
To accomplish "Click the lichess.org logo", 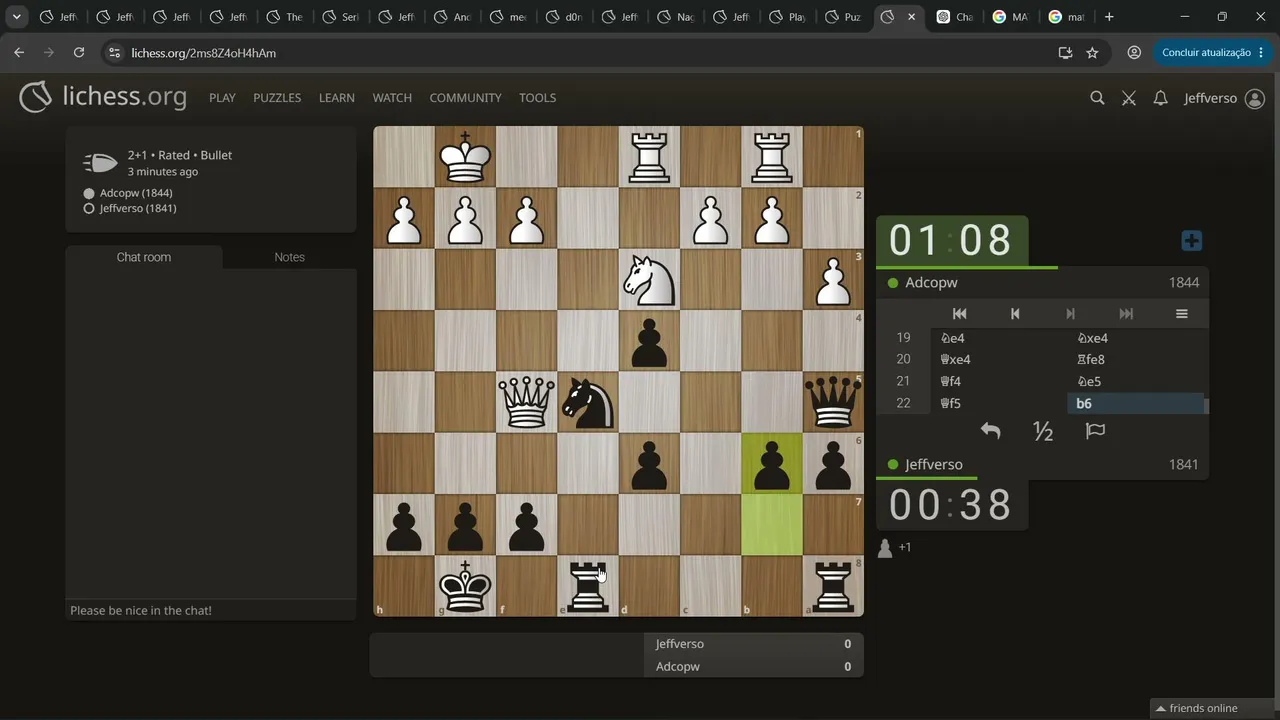I will tap(102, 97).
